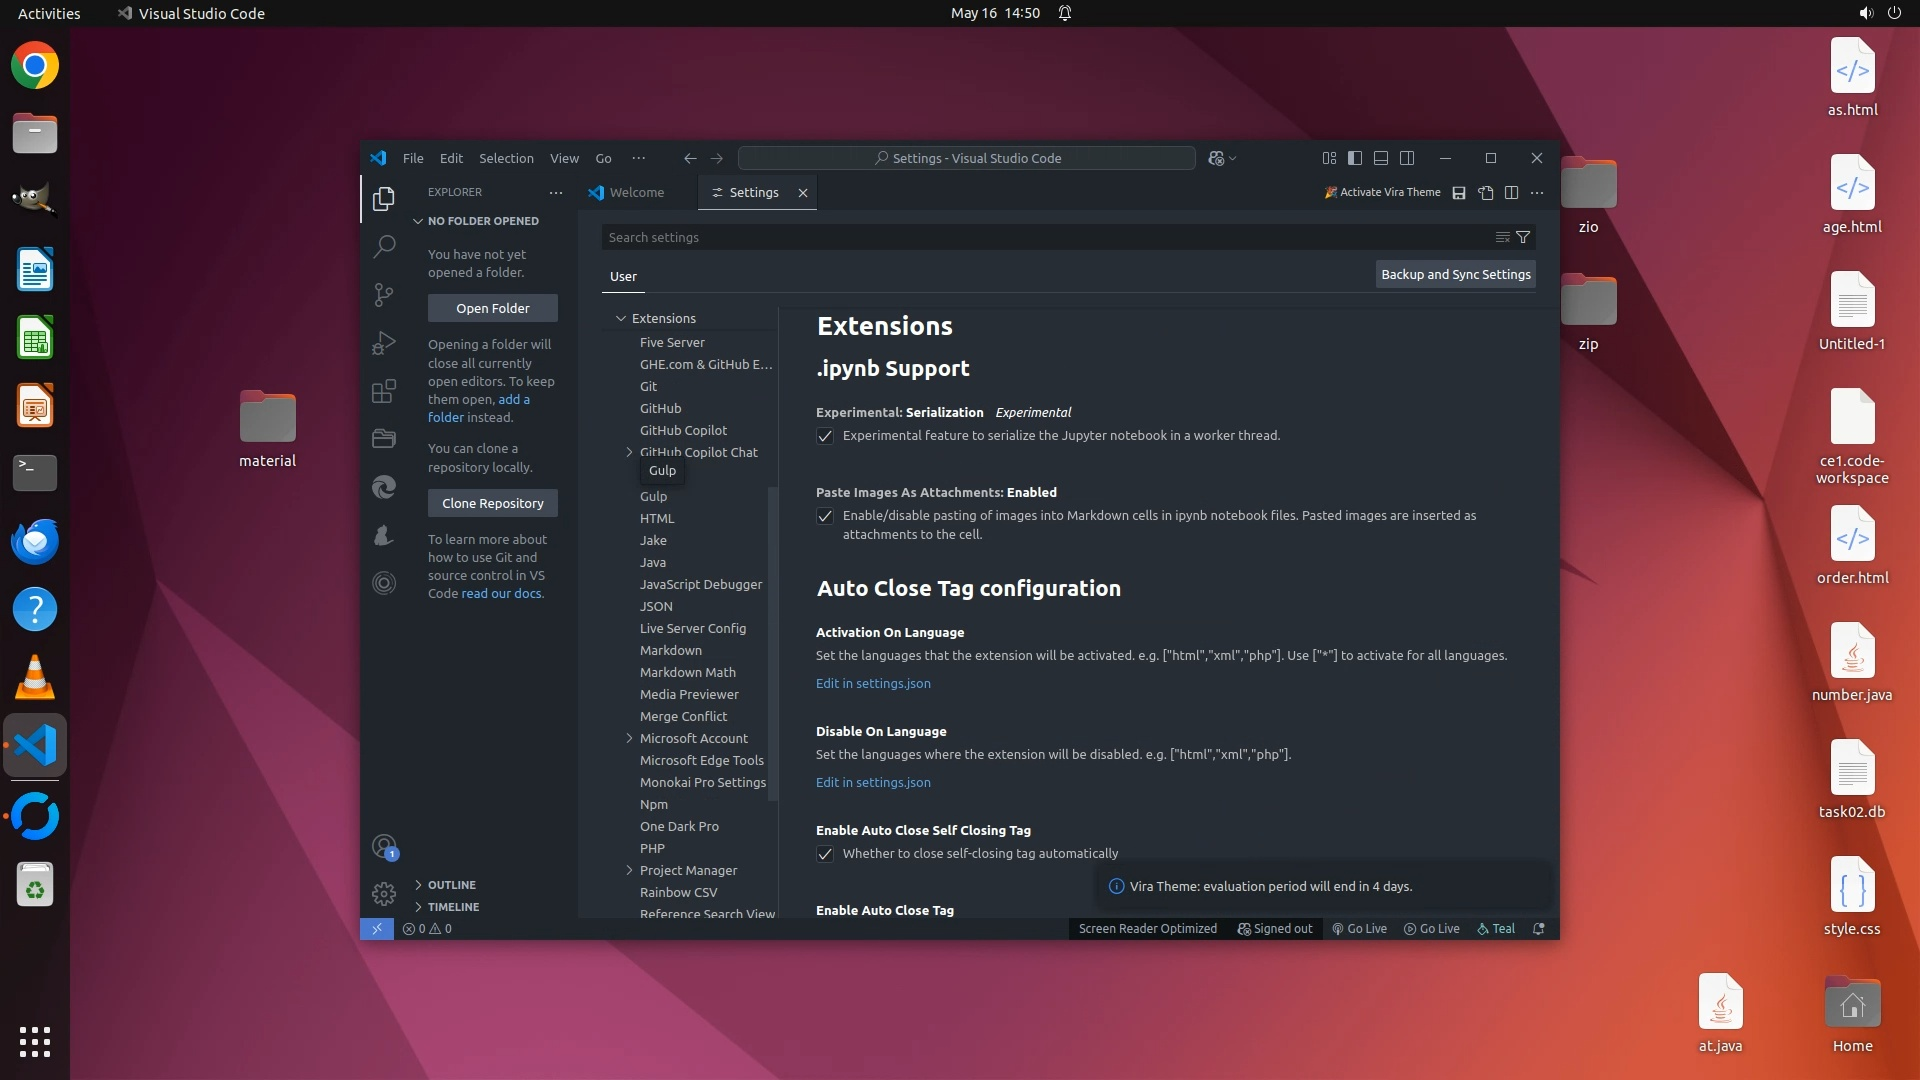
Task: Switch to the Welcome tab
Action: tap(636, 193)
